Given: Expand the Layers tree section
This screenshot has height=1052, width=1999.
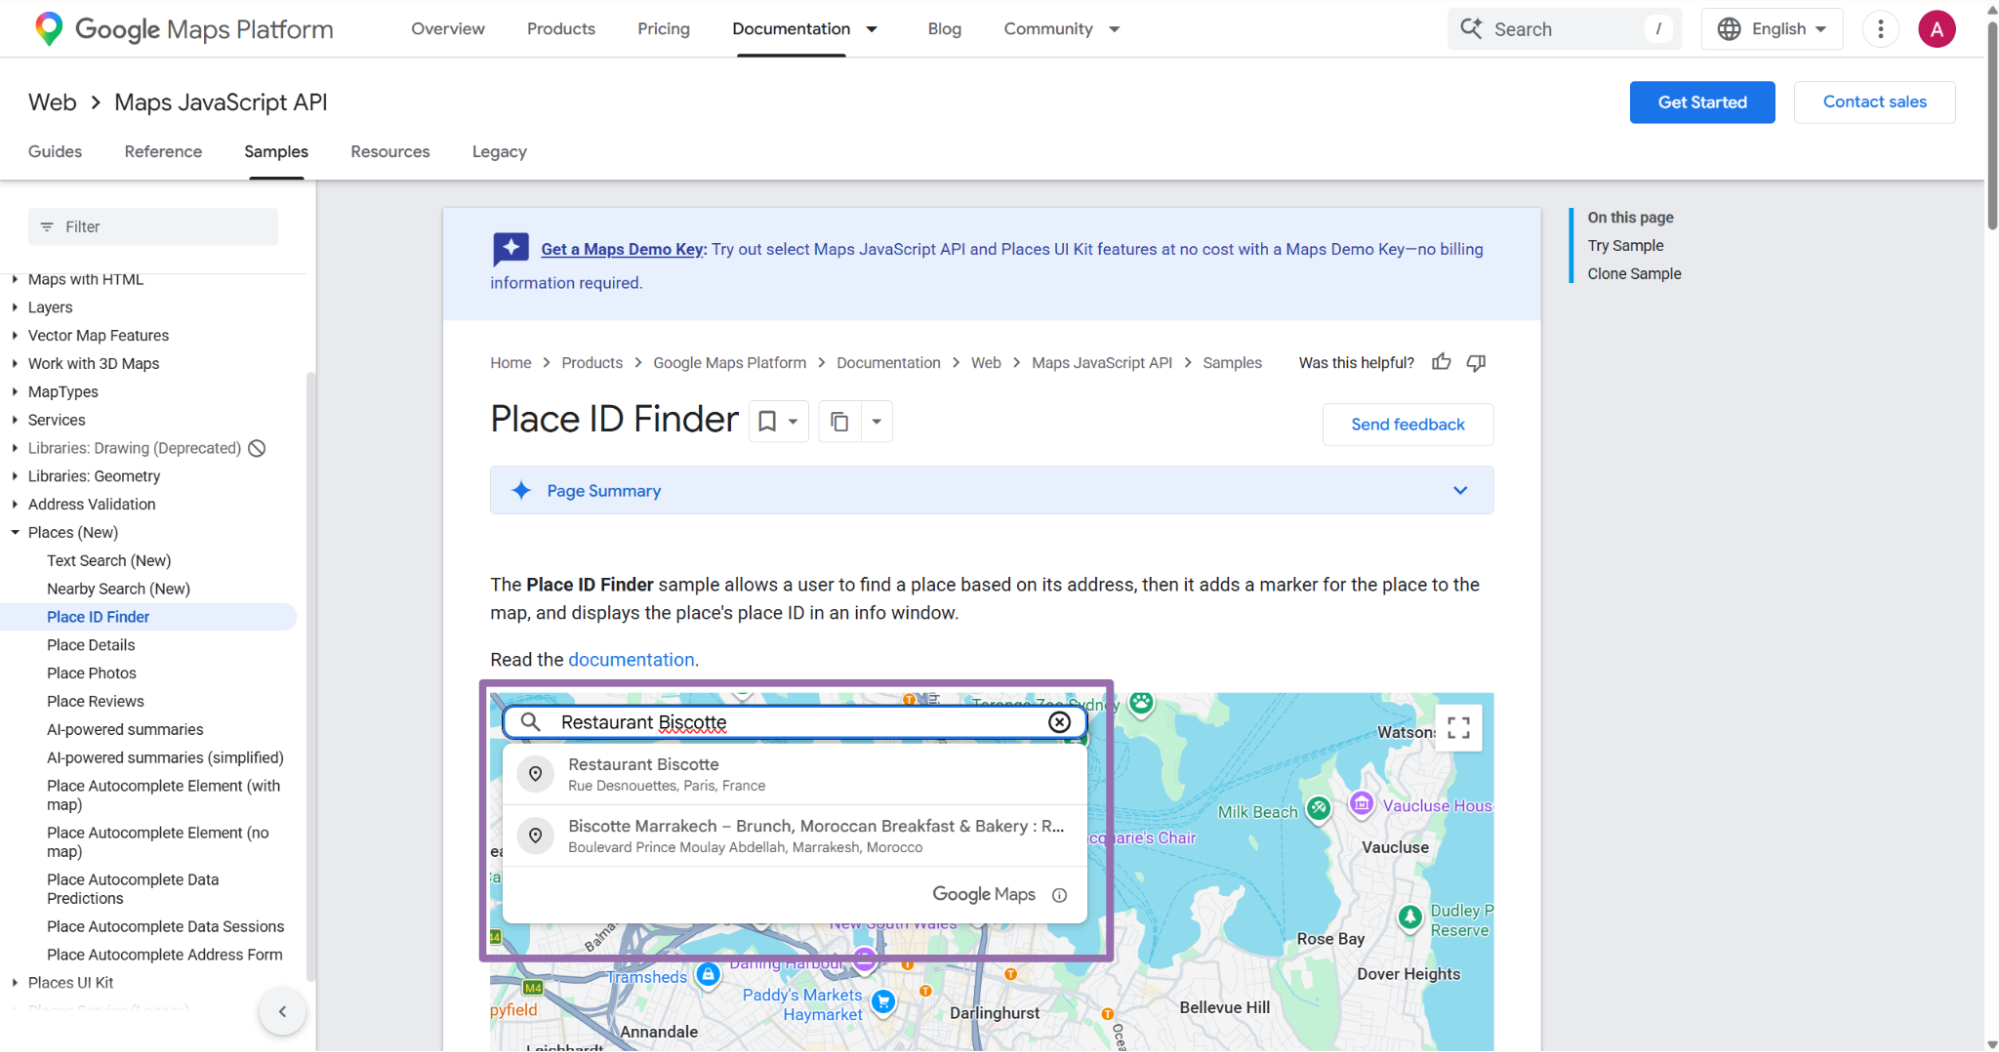Looking at the screenshot, I should click(x=15, y=307).
